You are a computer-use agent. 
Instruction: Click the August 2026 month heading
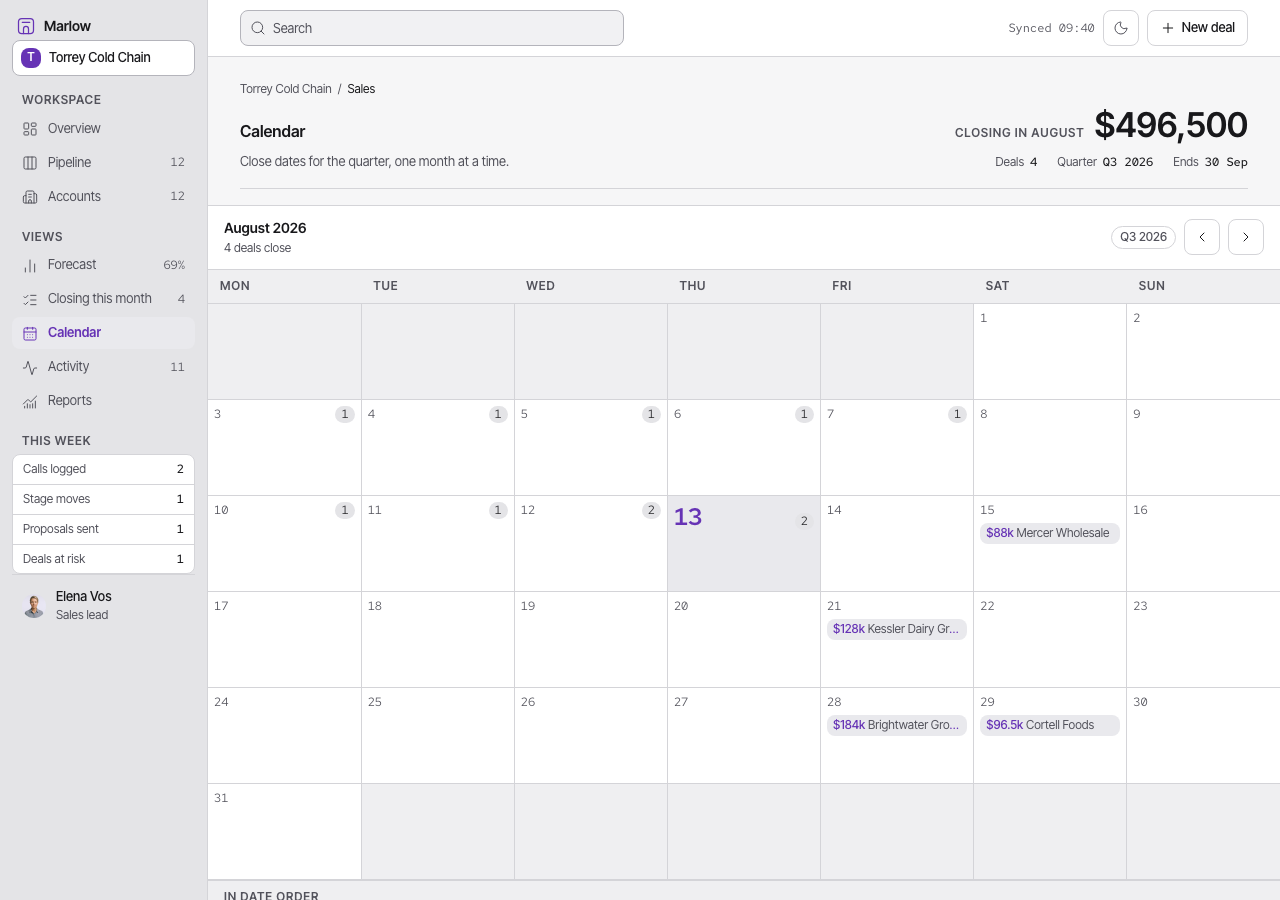pos(265,228)
